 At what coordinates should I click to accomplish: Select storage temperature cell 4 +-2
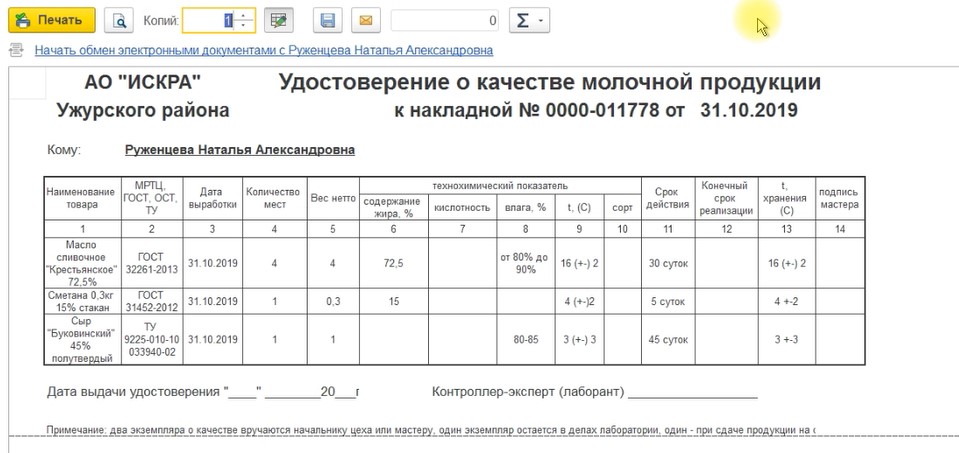tap(786, 301)
